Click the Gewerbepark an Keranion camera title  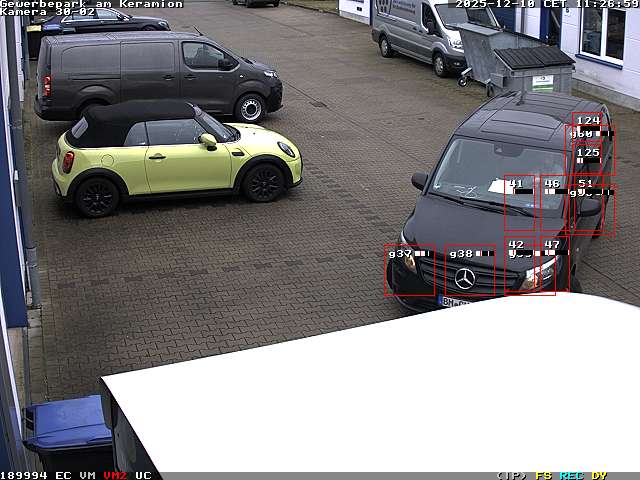pyautogui.click(x=91, y=4)
